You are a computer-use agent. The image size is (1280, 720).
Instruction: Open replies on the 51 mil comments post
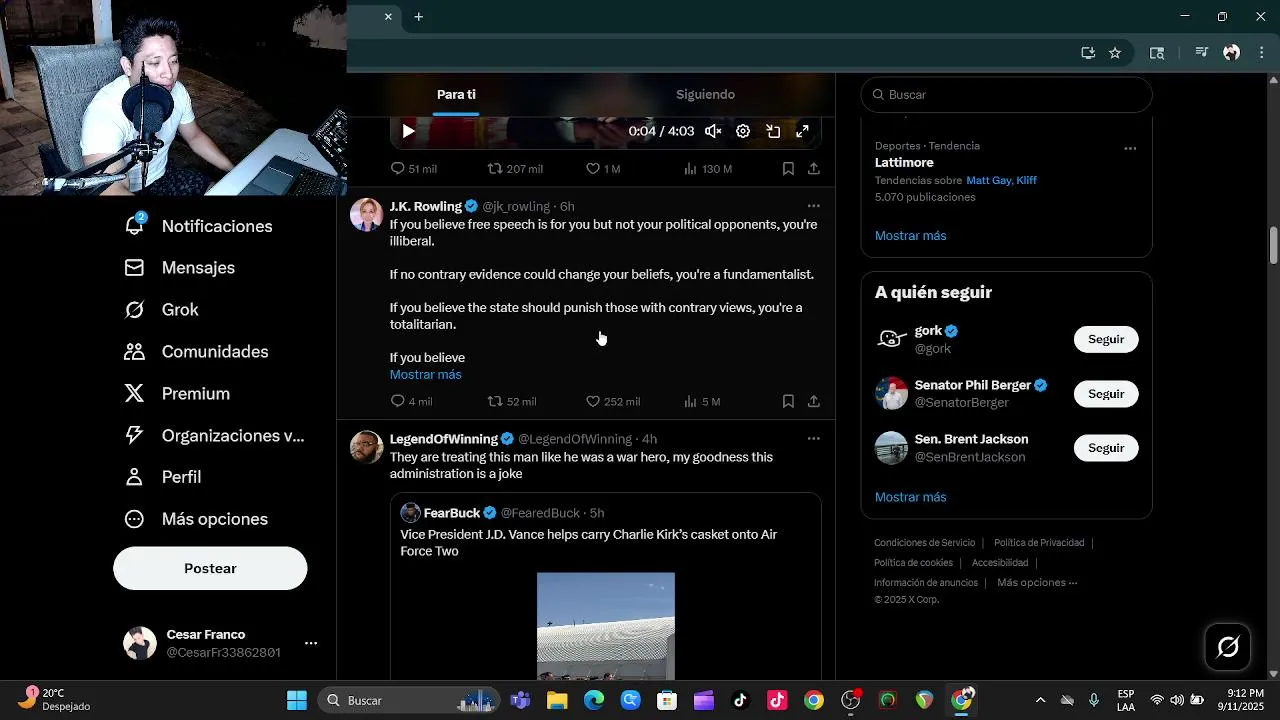[413, 169]
